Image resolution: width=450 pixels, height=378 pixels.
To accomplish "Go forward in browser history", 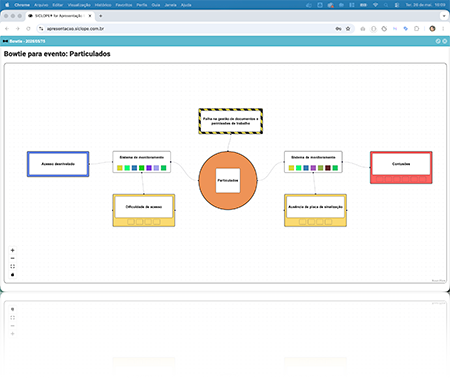I will pyautogui.click(x=18, y=29).
